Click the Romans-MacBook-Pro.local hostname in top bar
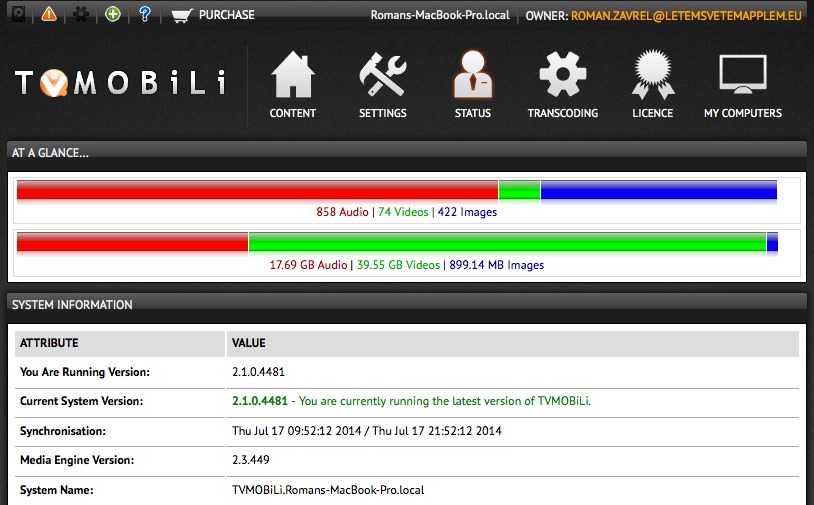The width and height of the screenshot is (814, 505). [x=440, y=16]
